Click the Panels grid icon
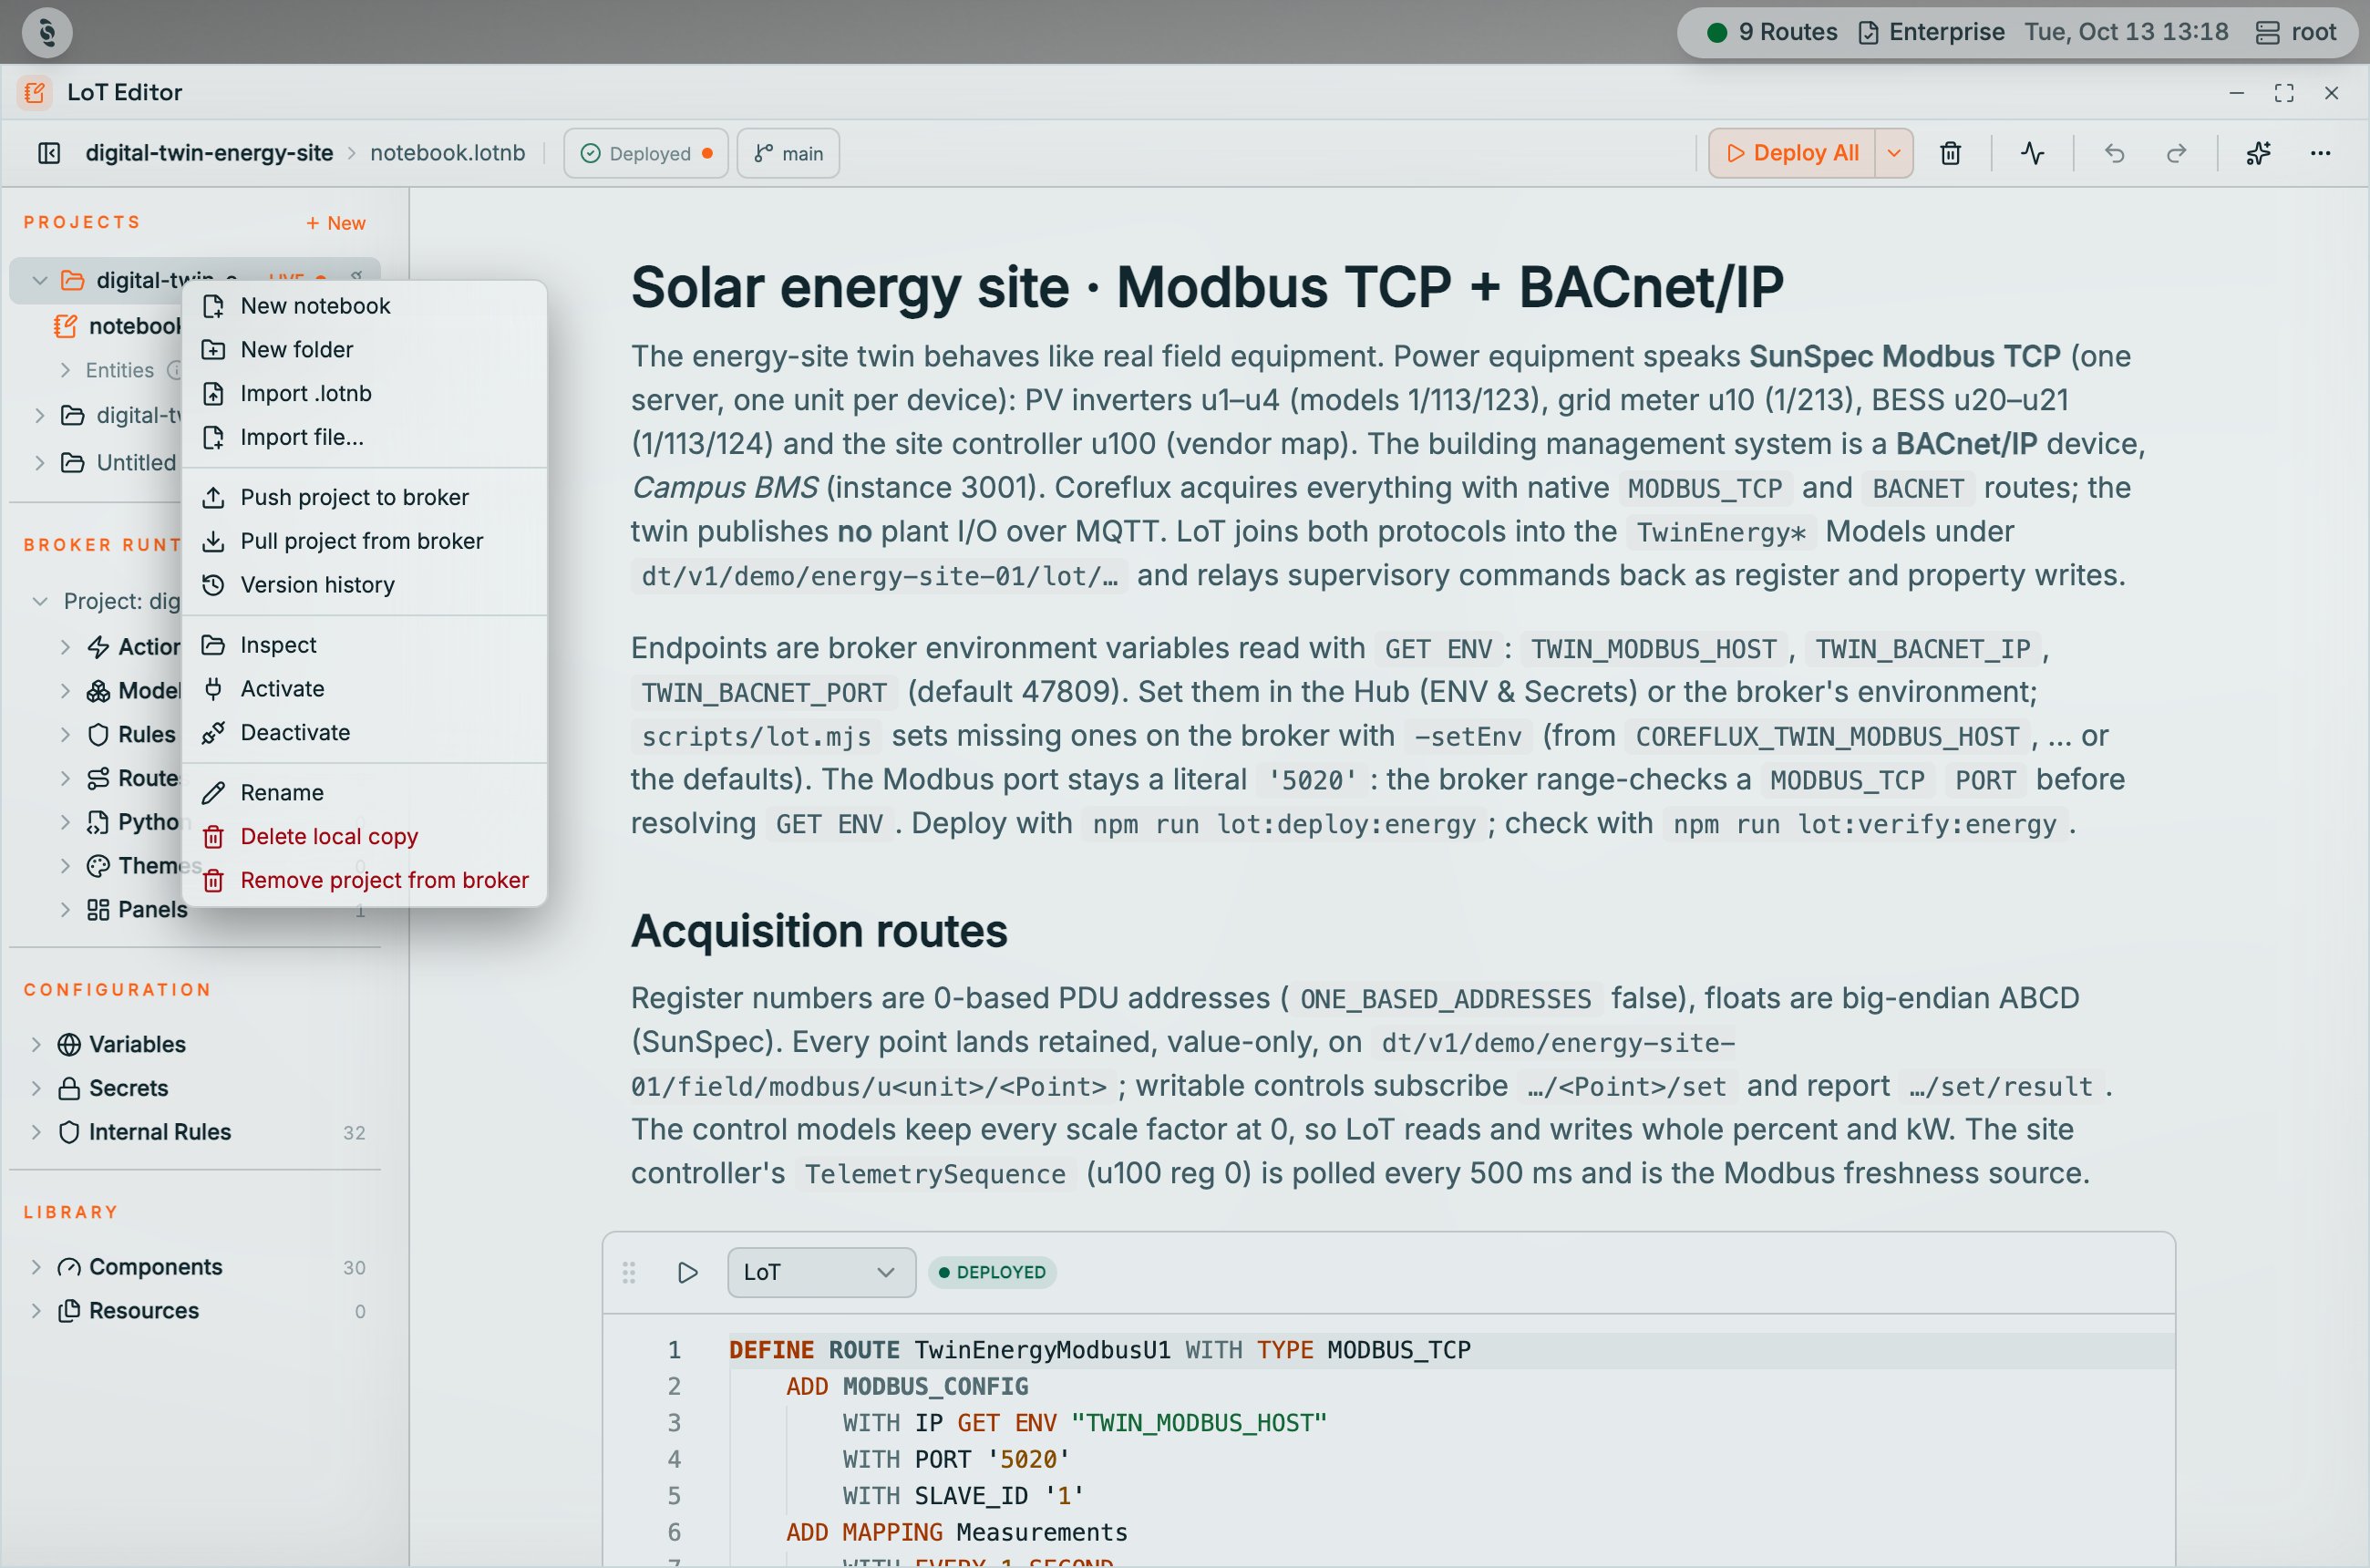 (98, 909)
